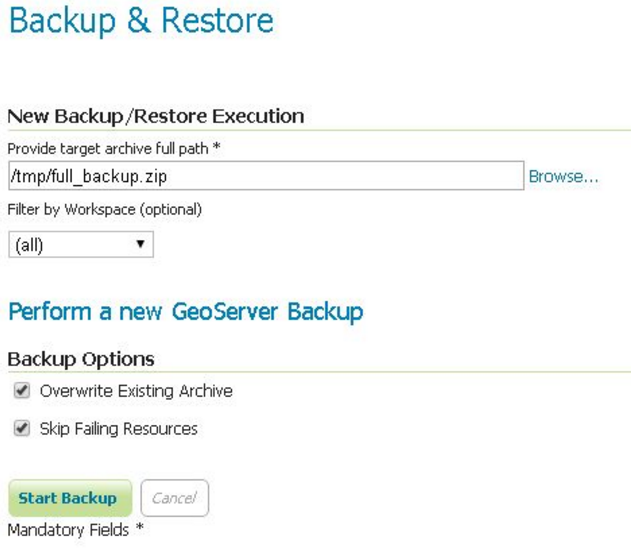
Task: Click the asterisk after the archive path label
Action: pyautogui.click(x=216, y=148)
